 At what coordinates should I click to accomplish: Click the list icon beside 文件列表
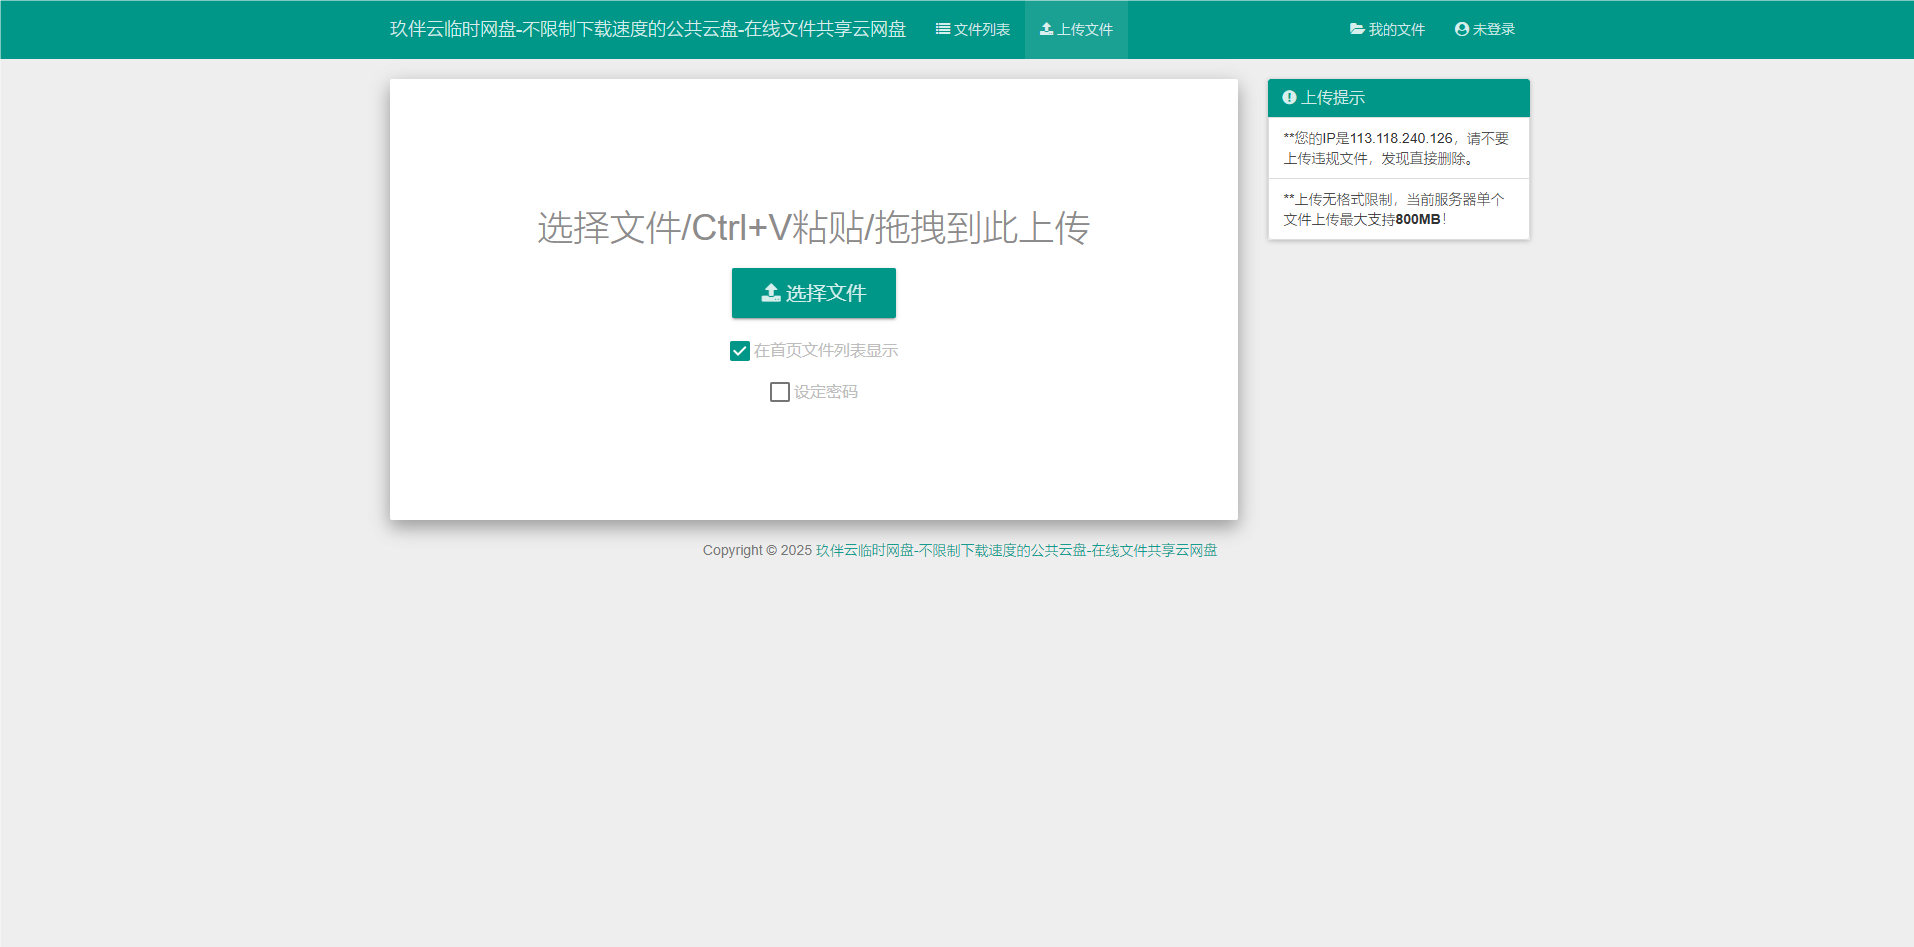pyautogui.click(x=942, y=29)
